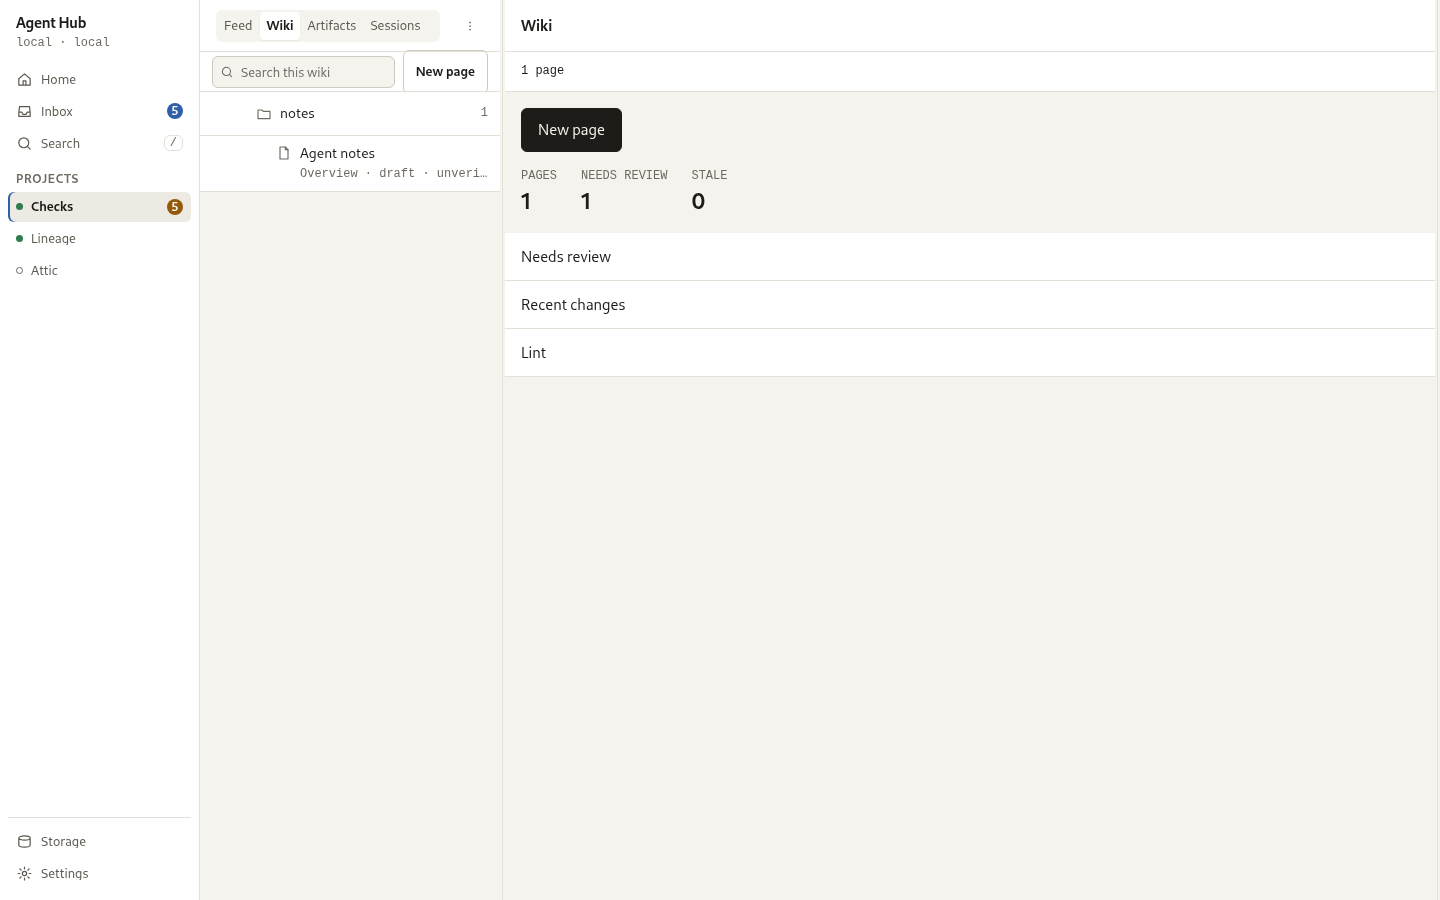The image size is (1440, 900).
Task: Click the Inbox unread count badge
Action: 175,111
